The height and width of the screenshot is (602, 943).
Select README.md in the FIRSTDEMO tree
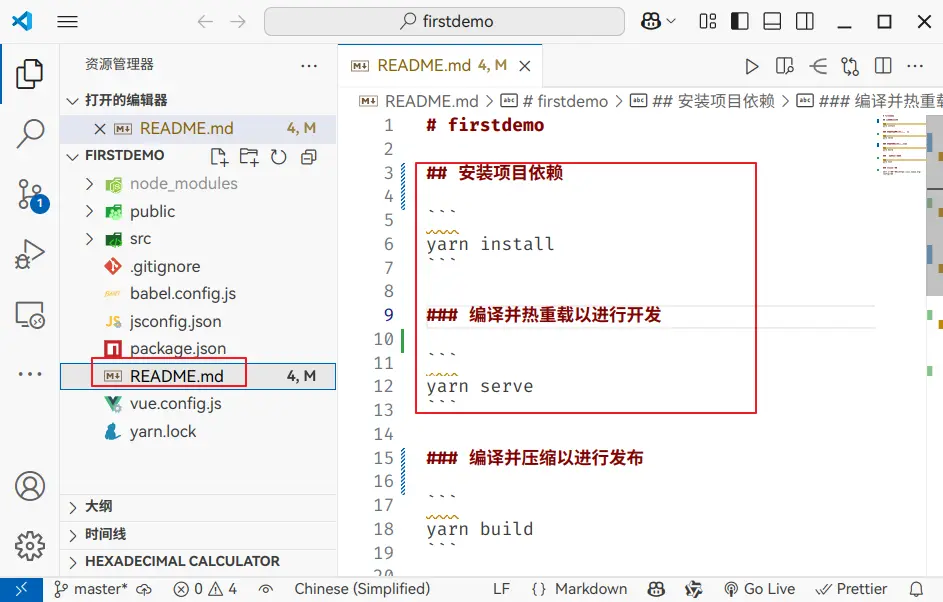198,376
